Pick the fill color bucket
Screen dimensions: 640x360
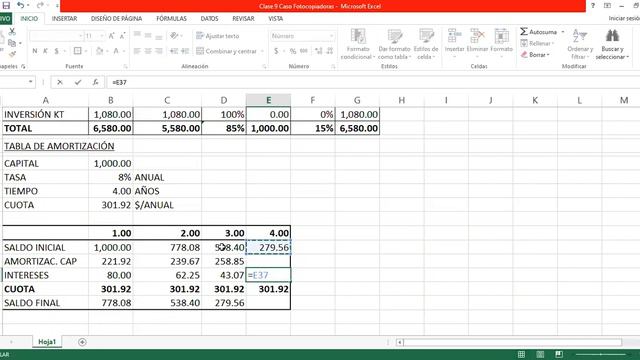tap(99, 51)
